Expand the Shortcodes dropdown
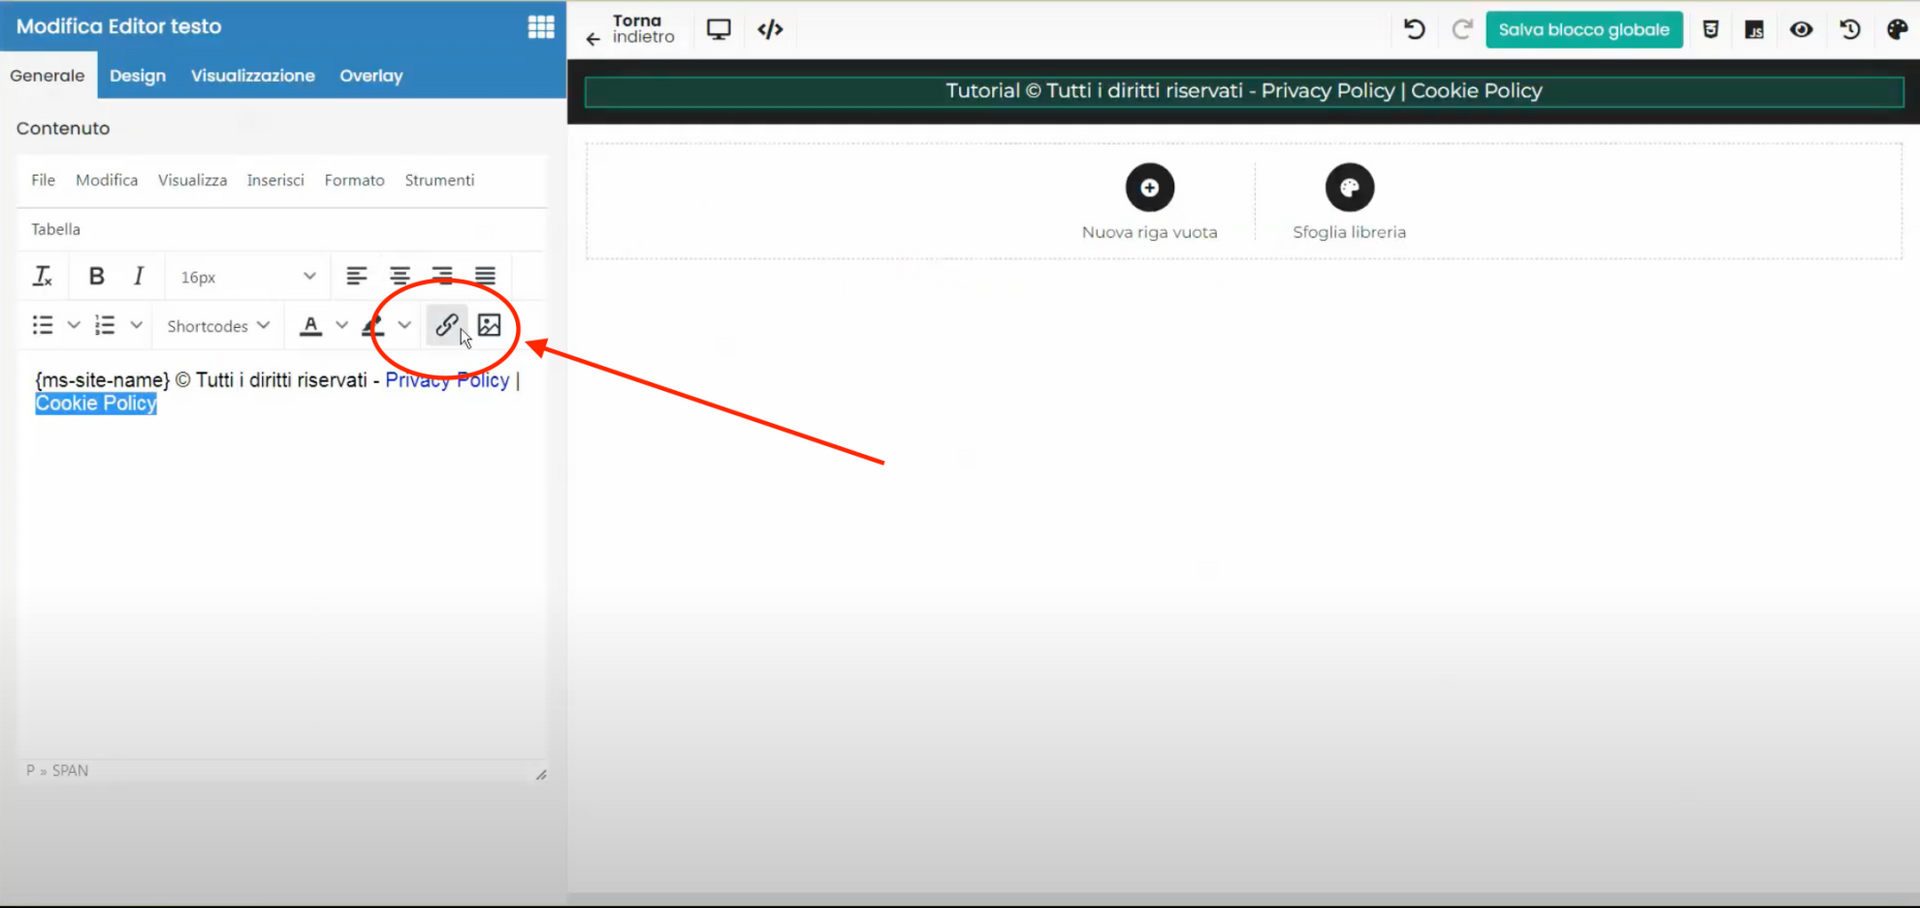The image size is (1920, 908). (216, 325)
